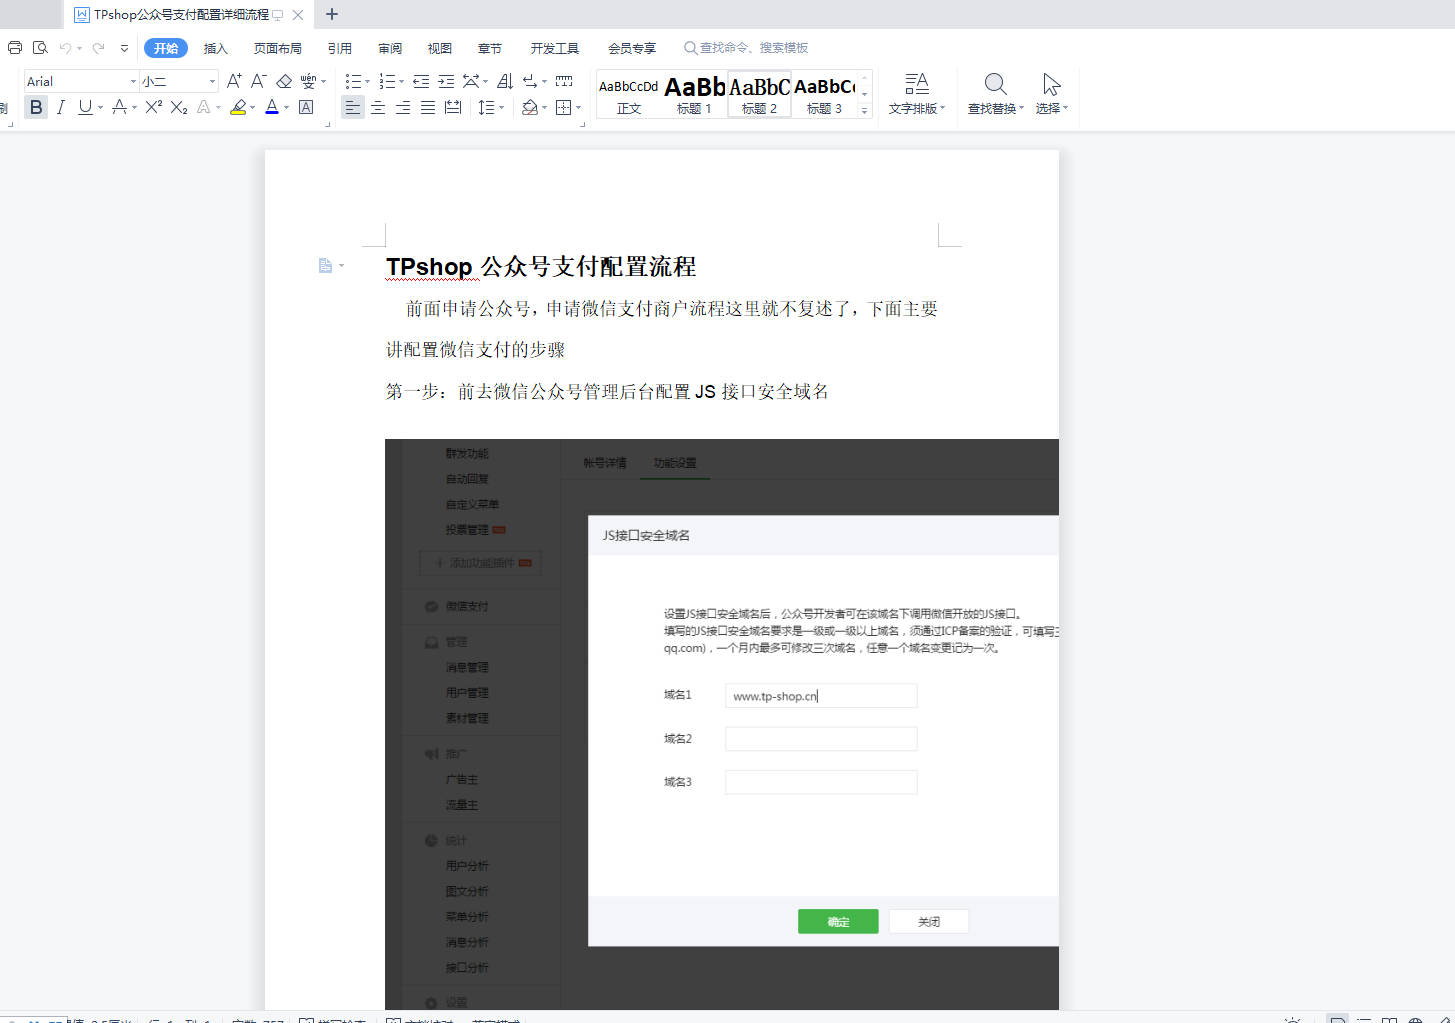Toggle Italic formatting
1455x1023 pixels.
(x=61, y=107)
